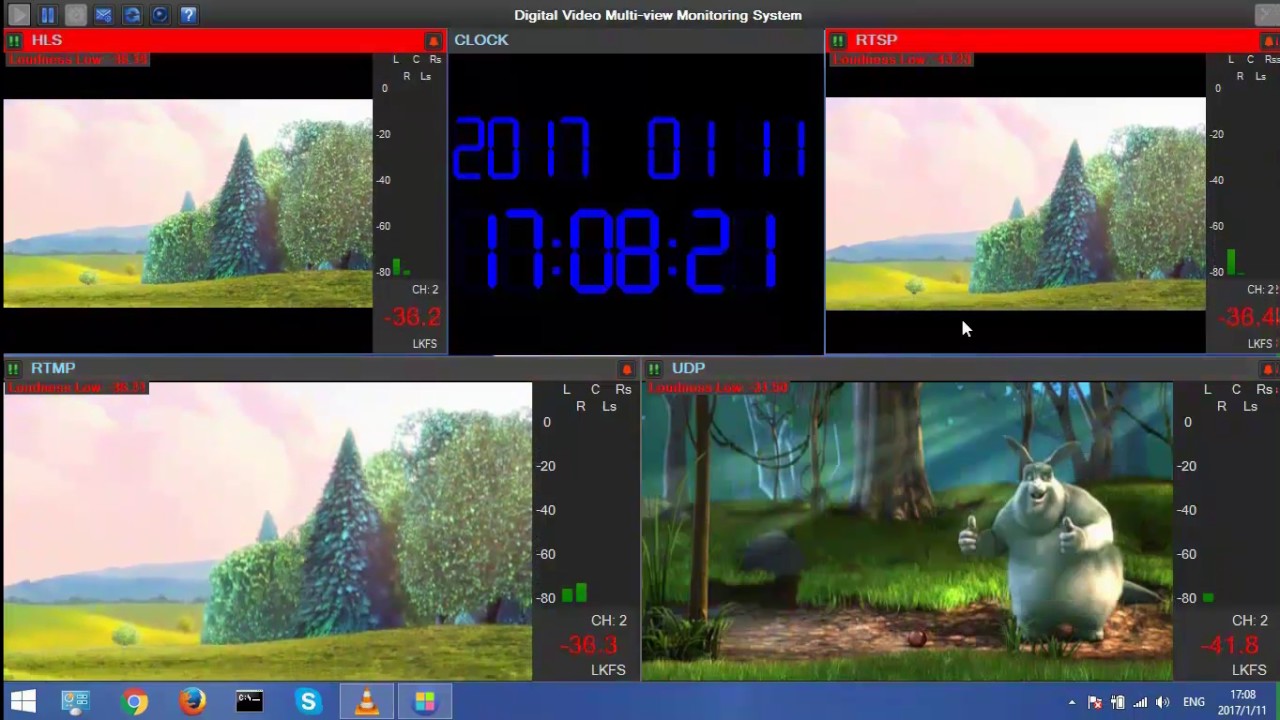The height and width of the screenshot is (720, 1280).
Task: Click the Action Center flag tray icon
Action: (1095, 702)
